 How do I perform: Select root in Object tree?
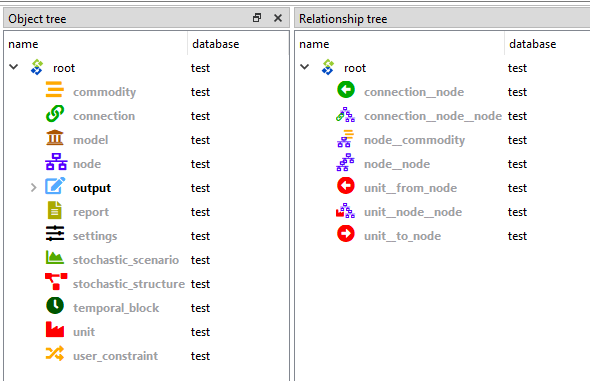[x=64, y=68]
